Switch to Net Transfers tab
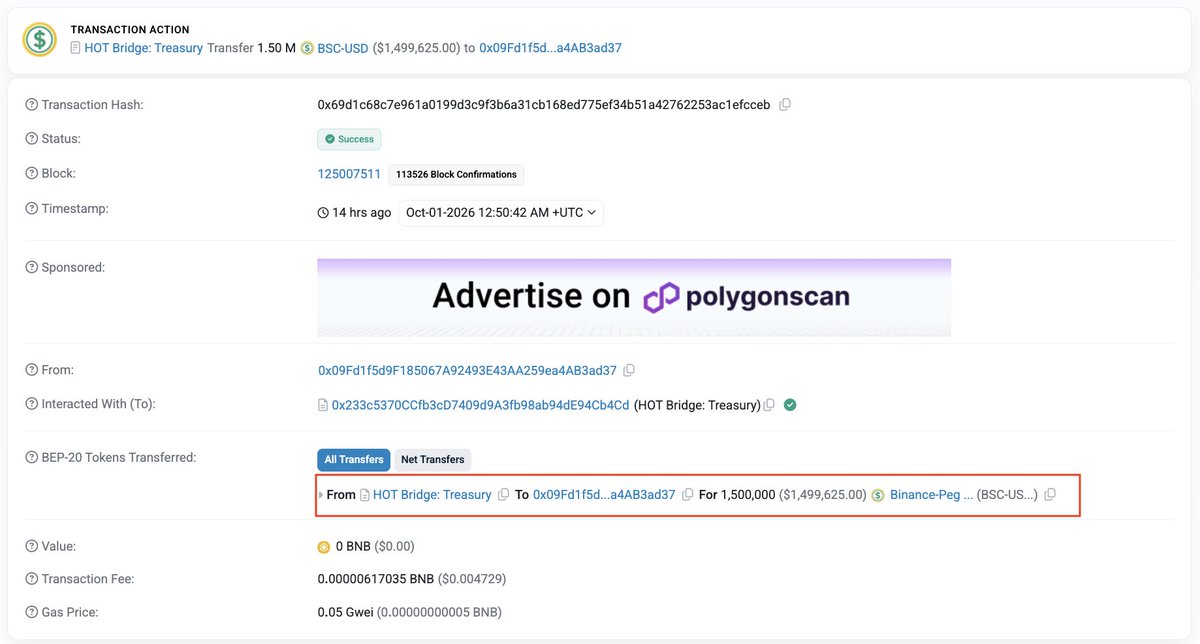The image size is (1200, 644). coord(433,460)
